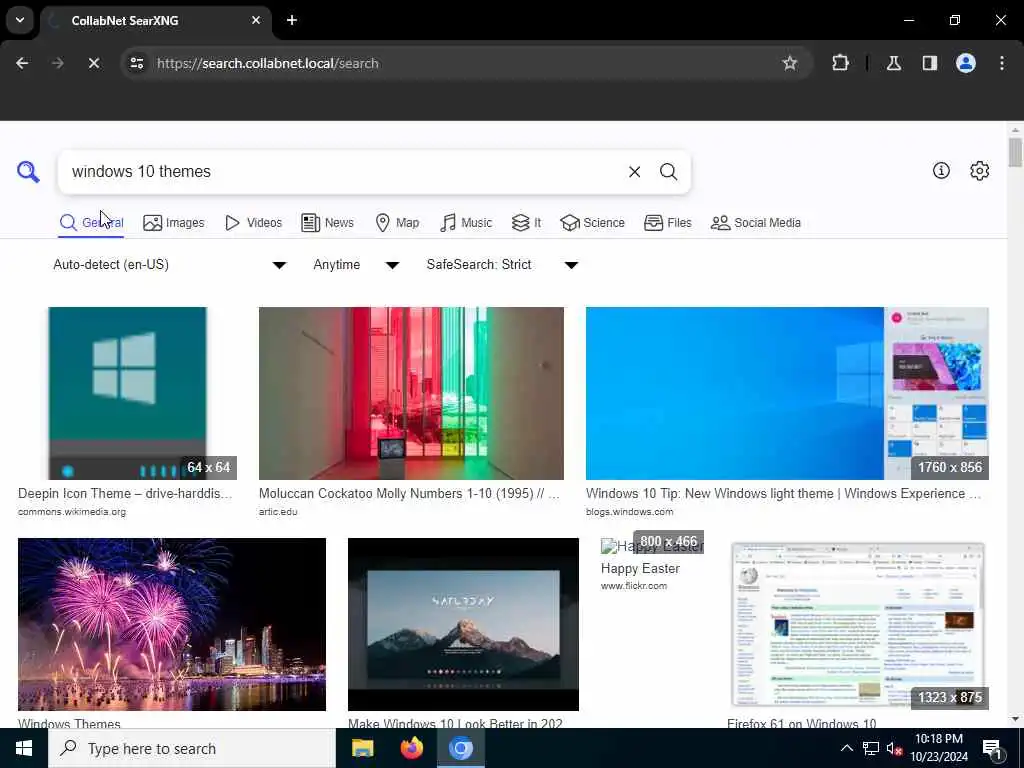The height and width of the screenshot is (768, 1024).
Task: Open the Windows light theme image
Action: tap(787, 393)
